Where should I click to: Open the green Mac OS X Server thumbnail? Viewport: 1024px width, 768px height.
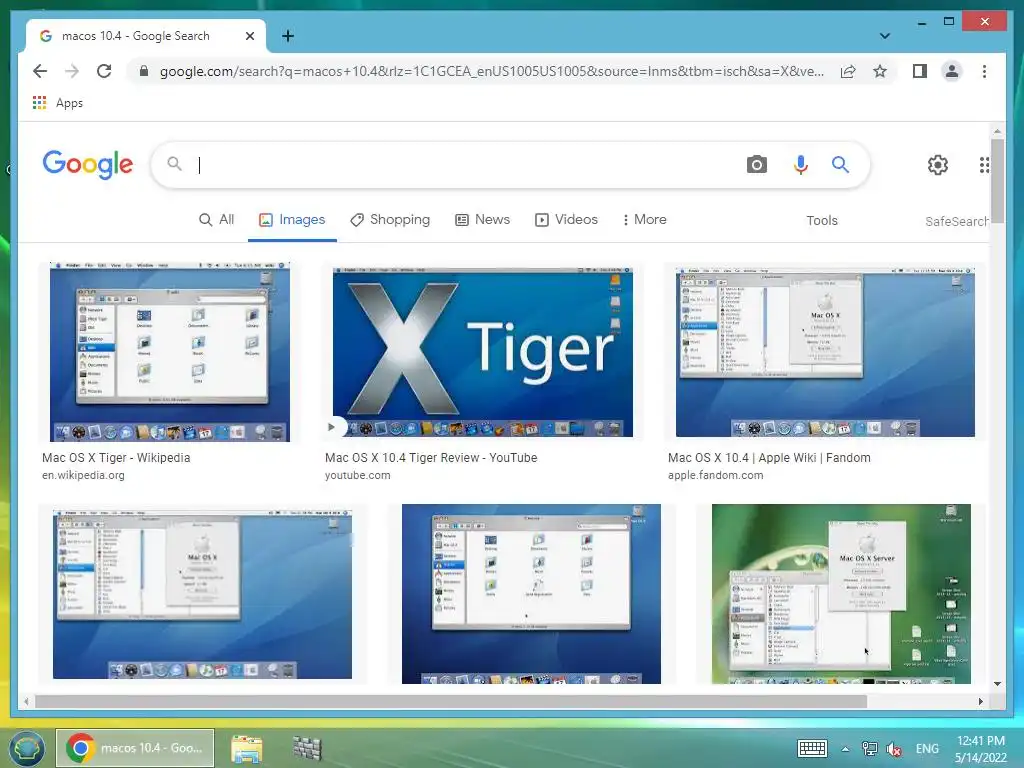pos(841,594)
